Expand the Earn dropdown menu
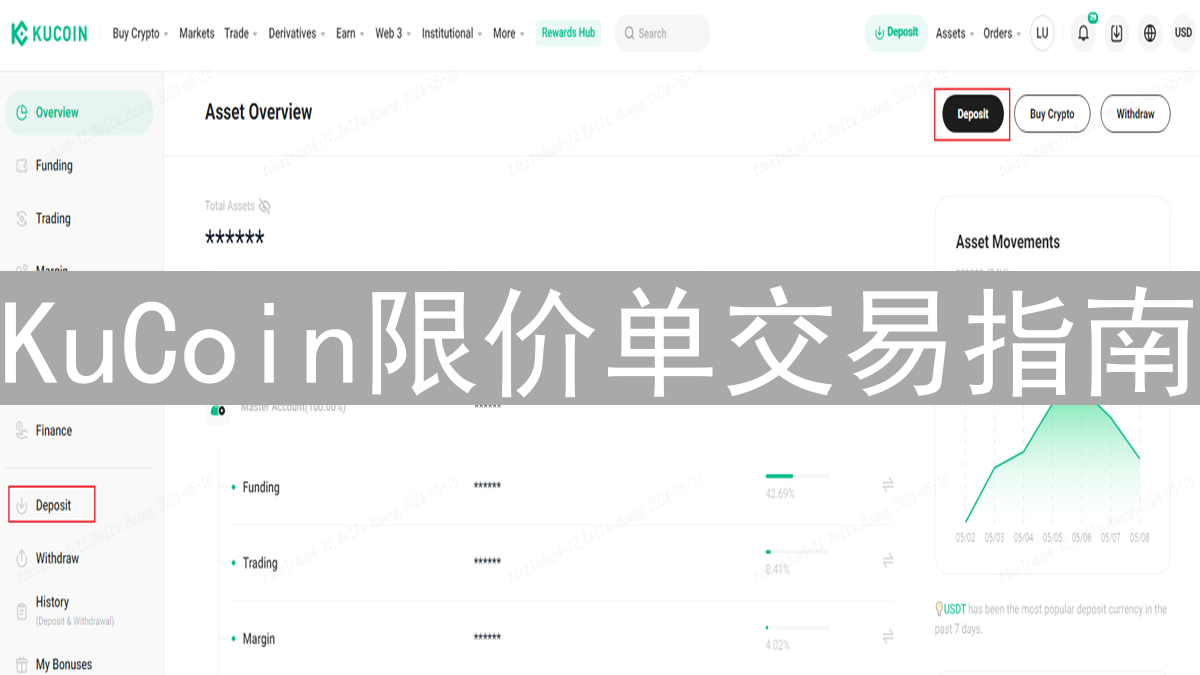The width and height of the screenshot is (1200, 675). pyautogui.click(x=350, y=33)
